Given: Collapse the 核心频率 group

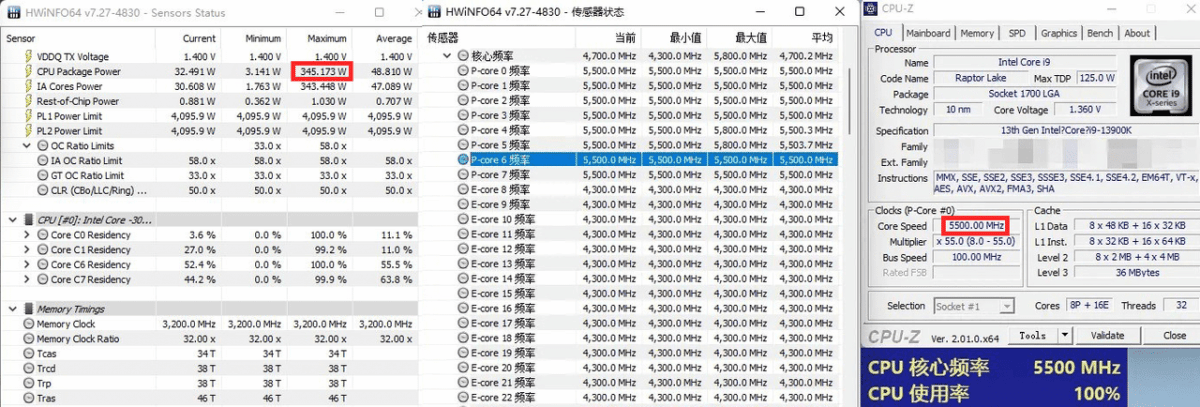Looking at the screenshot, I should tap(447, 57).
